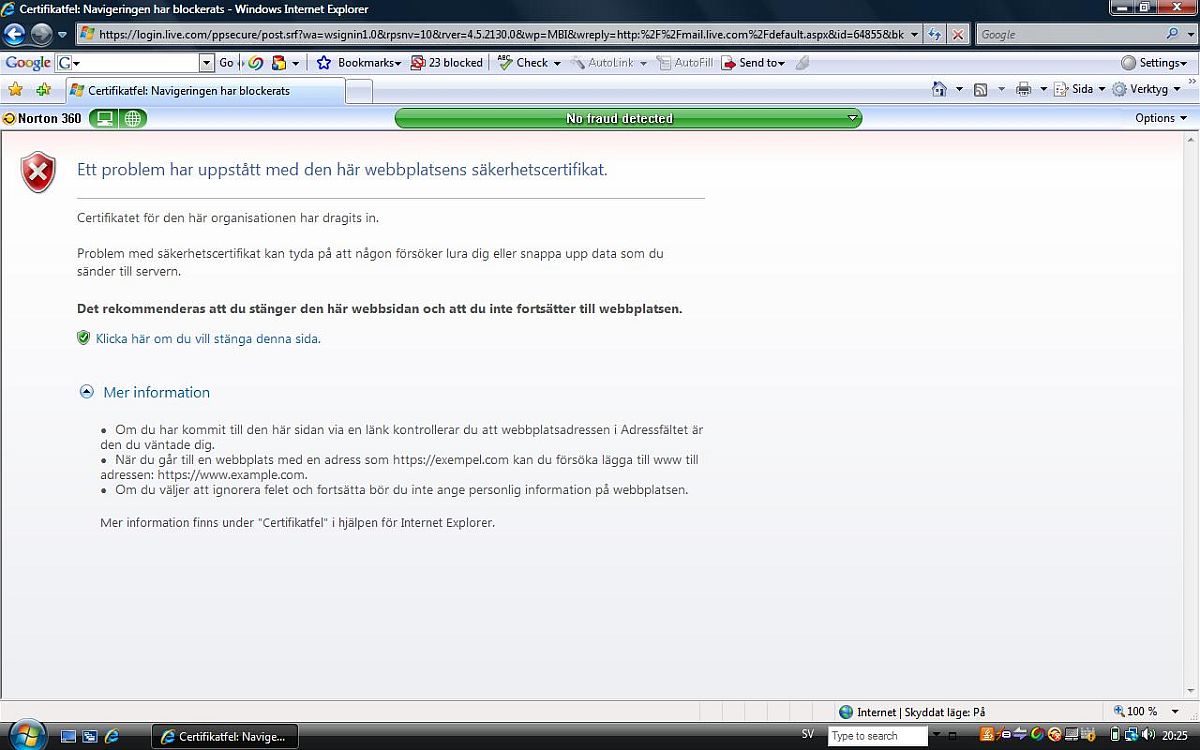Click the RSS feeds icon
The image size is (1200, 750).
pos(981,89)
